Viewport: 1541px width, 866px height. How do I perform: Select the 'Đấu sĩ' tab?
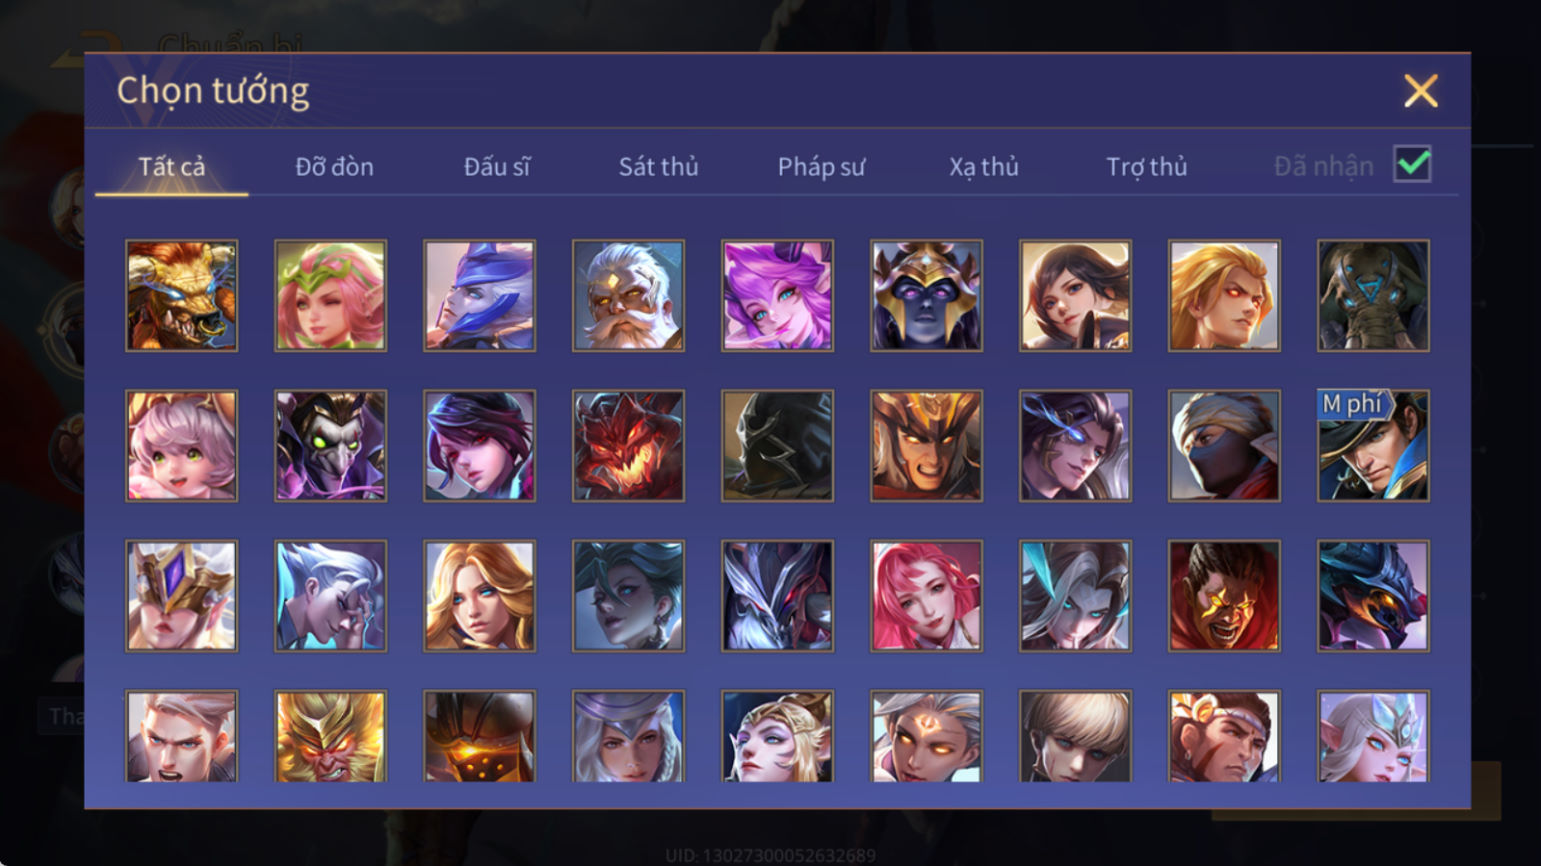pos(497,166)
